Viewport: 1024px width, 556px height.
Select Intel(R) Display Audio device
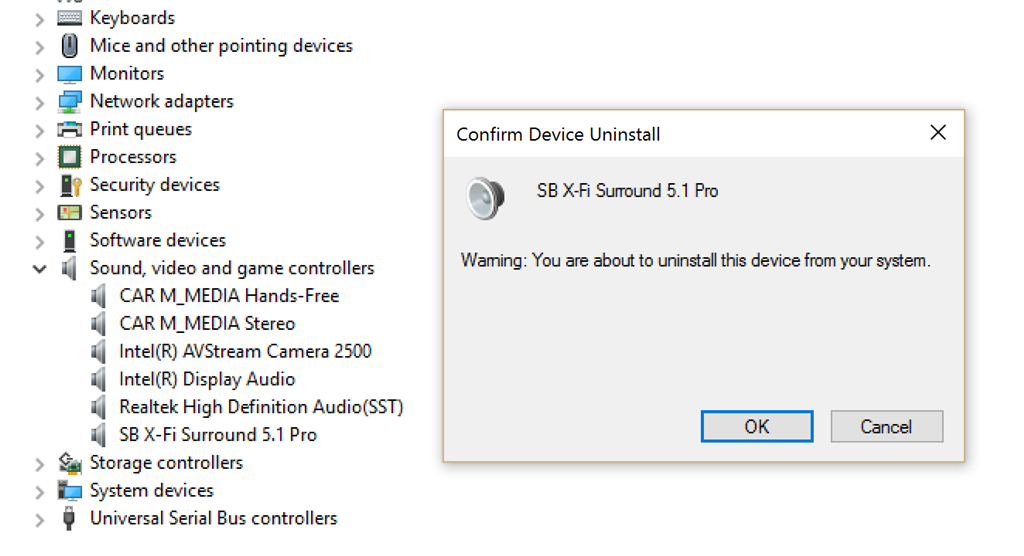coord(207,380)
